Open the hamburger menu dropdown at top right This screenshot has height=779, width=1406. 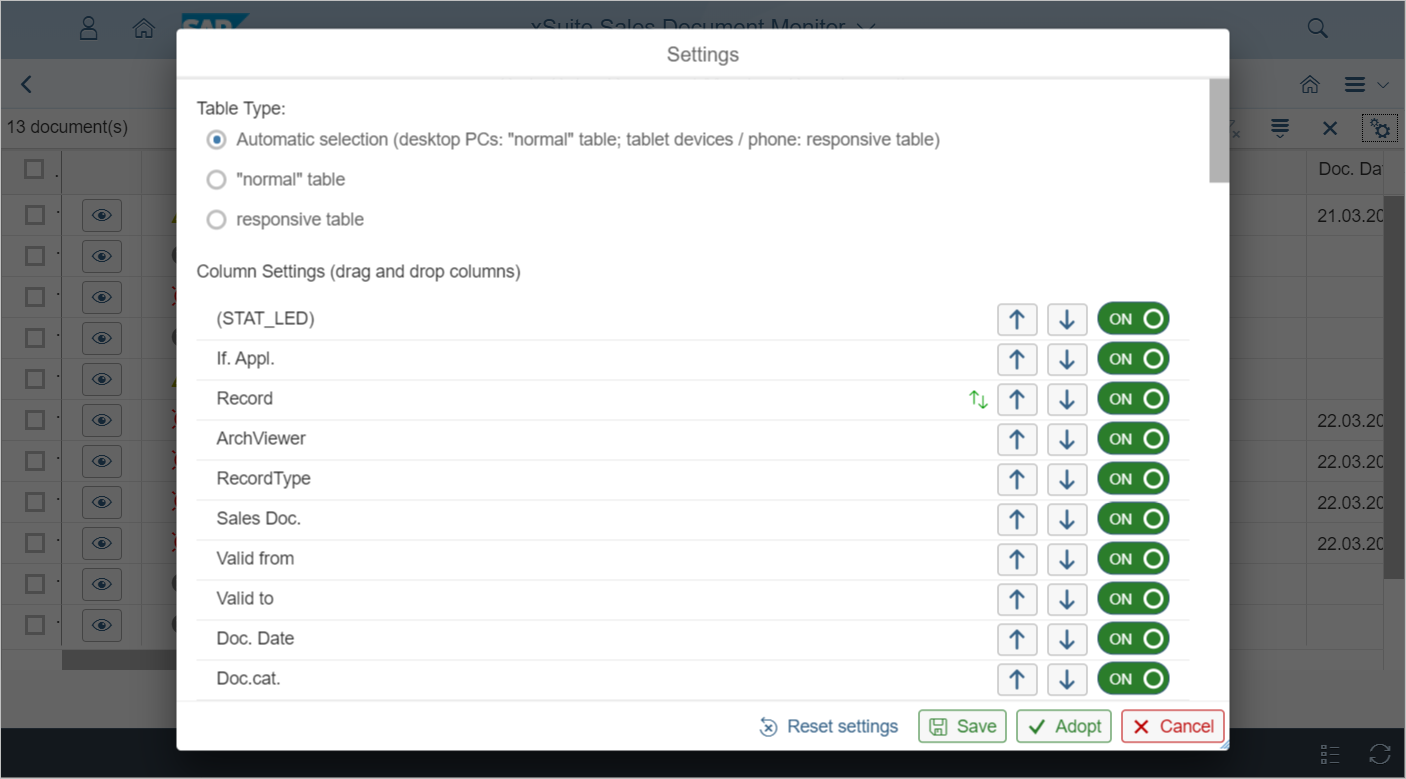[1366, 85]
